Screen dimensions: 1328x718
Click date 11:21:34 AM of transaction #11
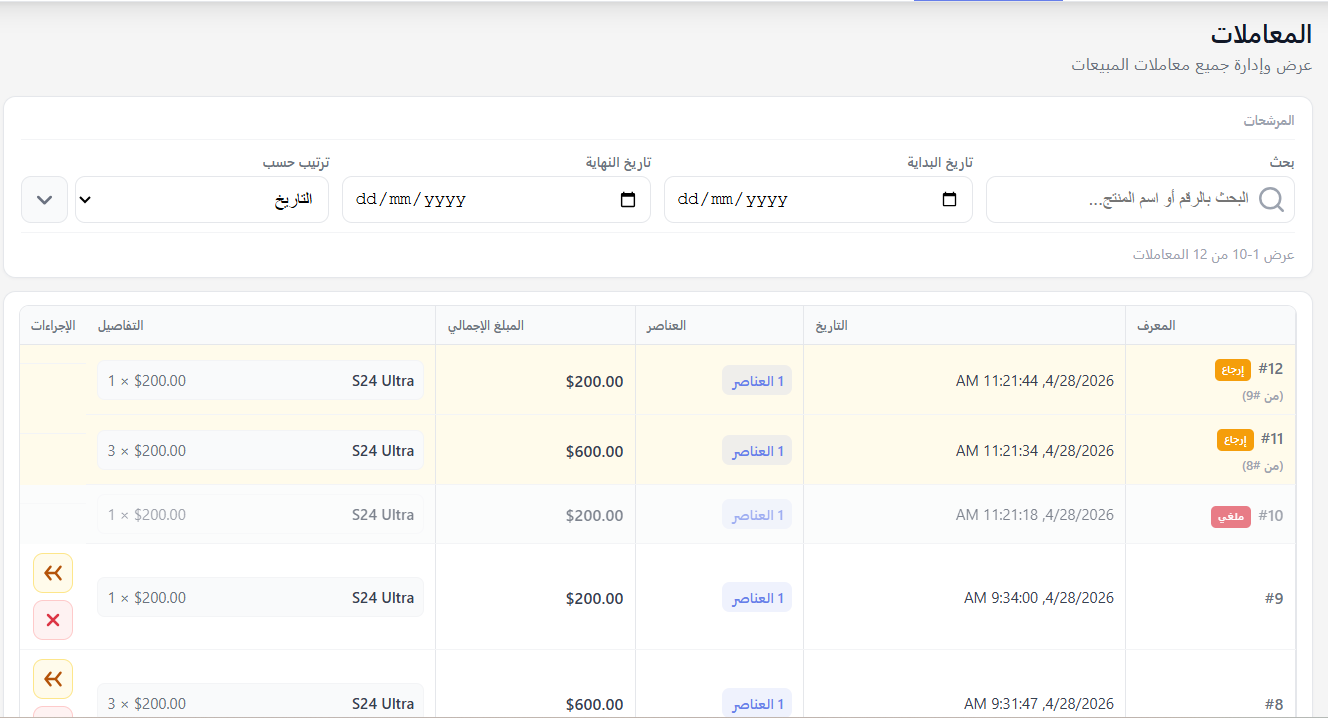pyautogui.click(x=1035, y=450)
